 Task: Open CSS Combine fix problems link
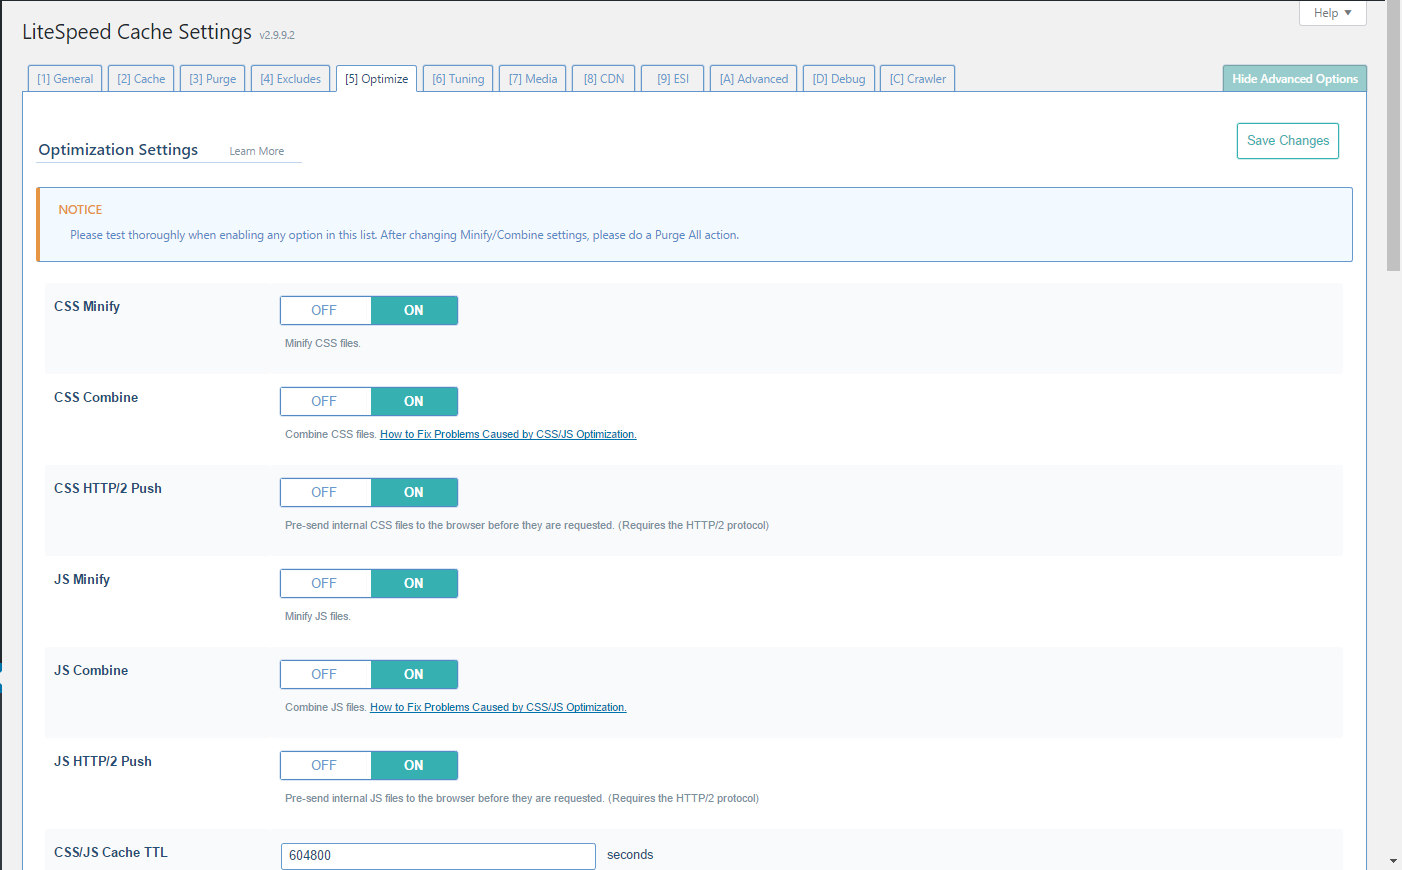[508, 435]
